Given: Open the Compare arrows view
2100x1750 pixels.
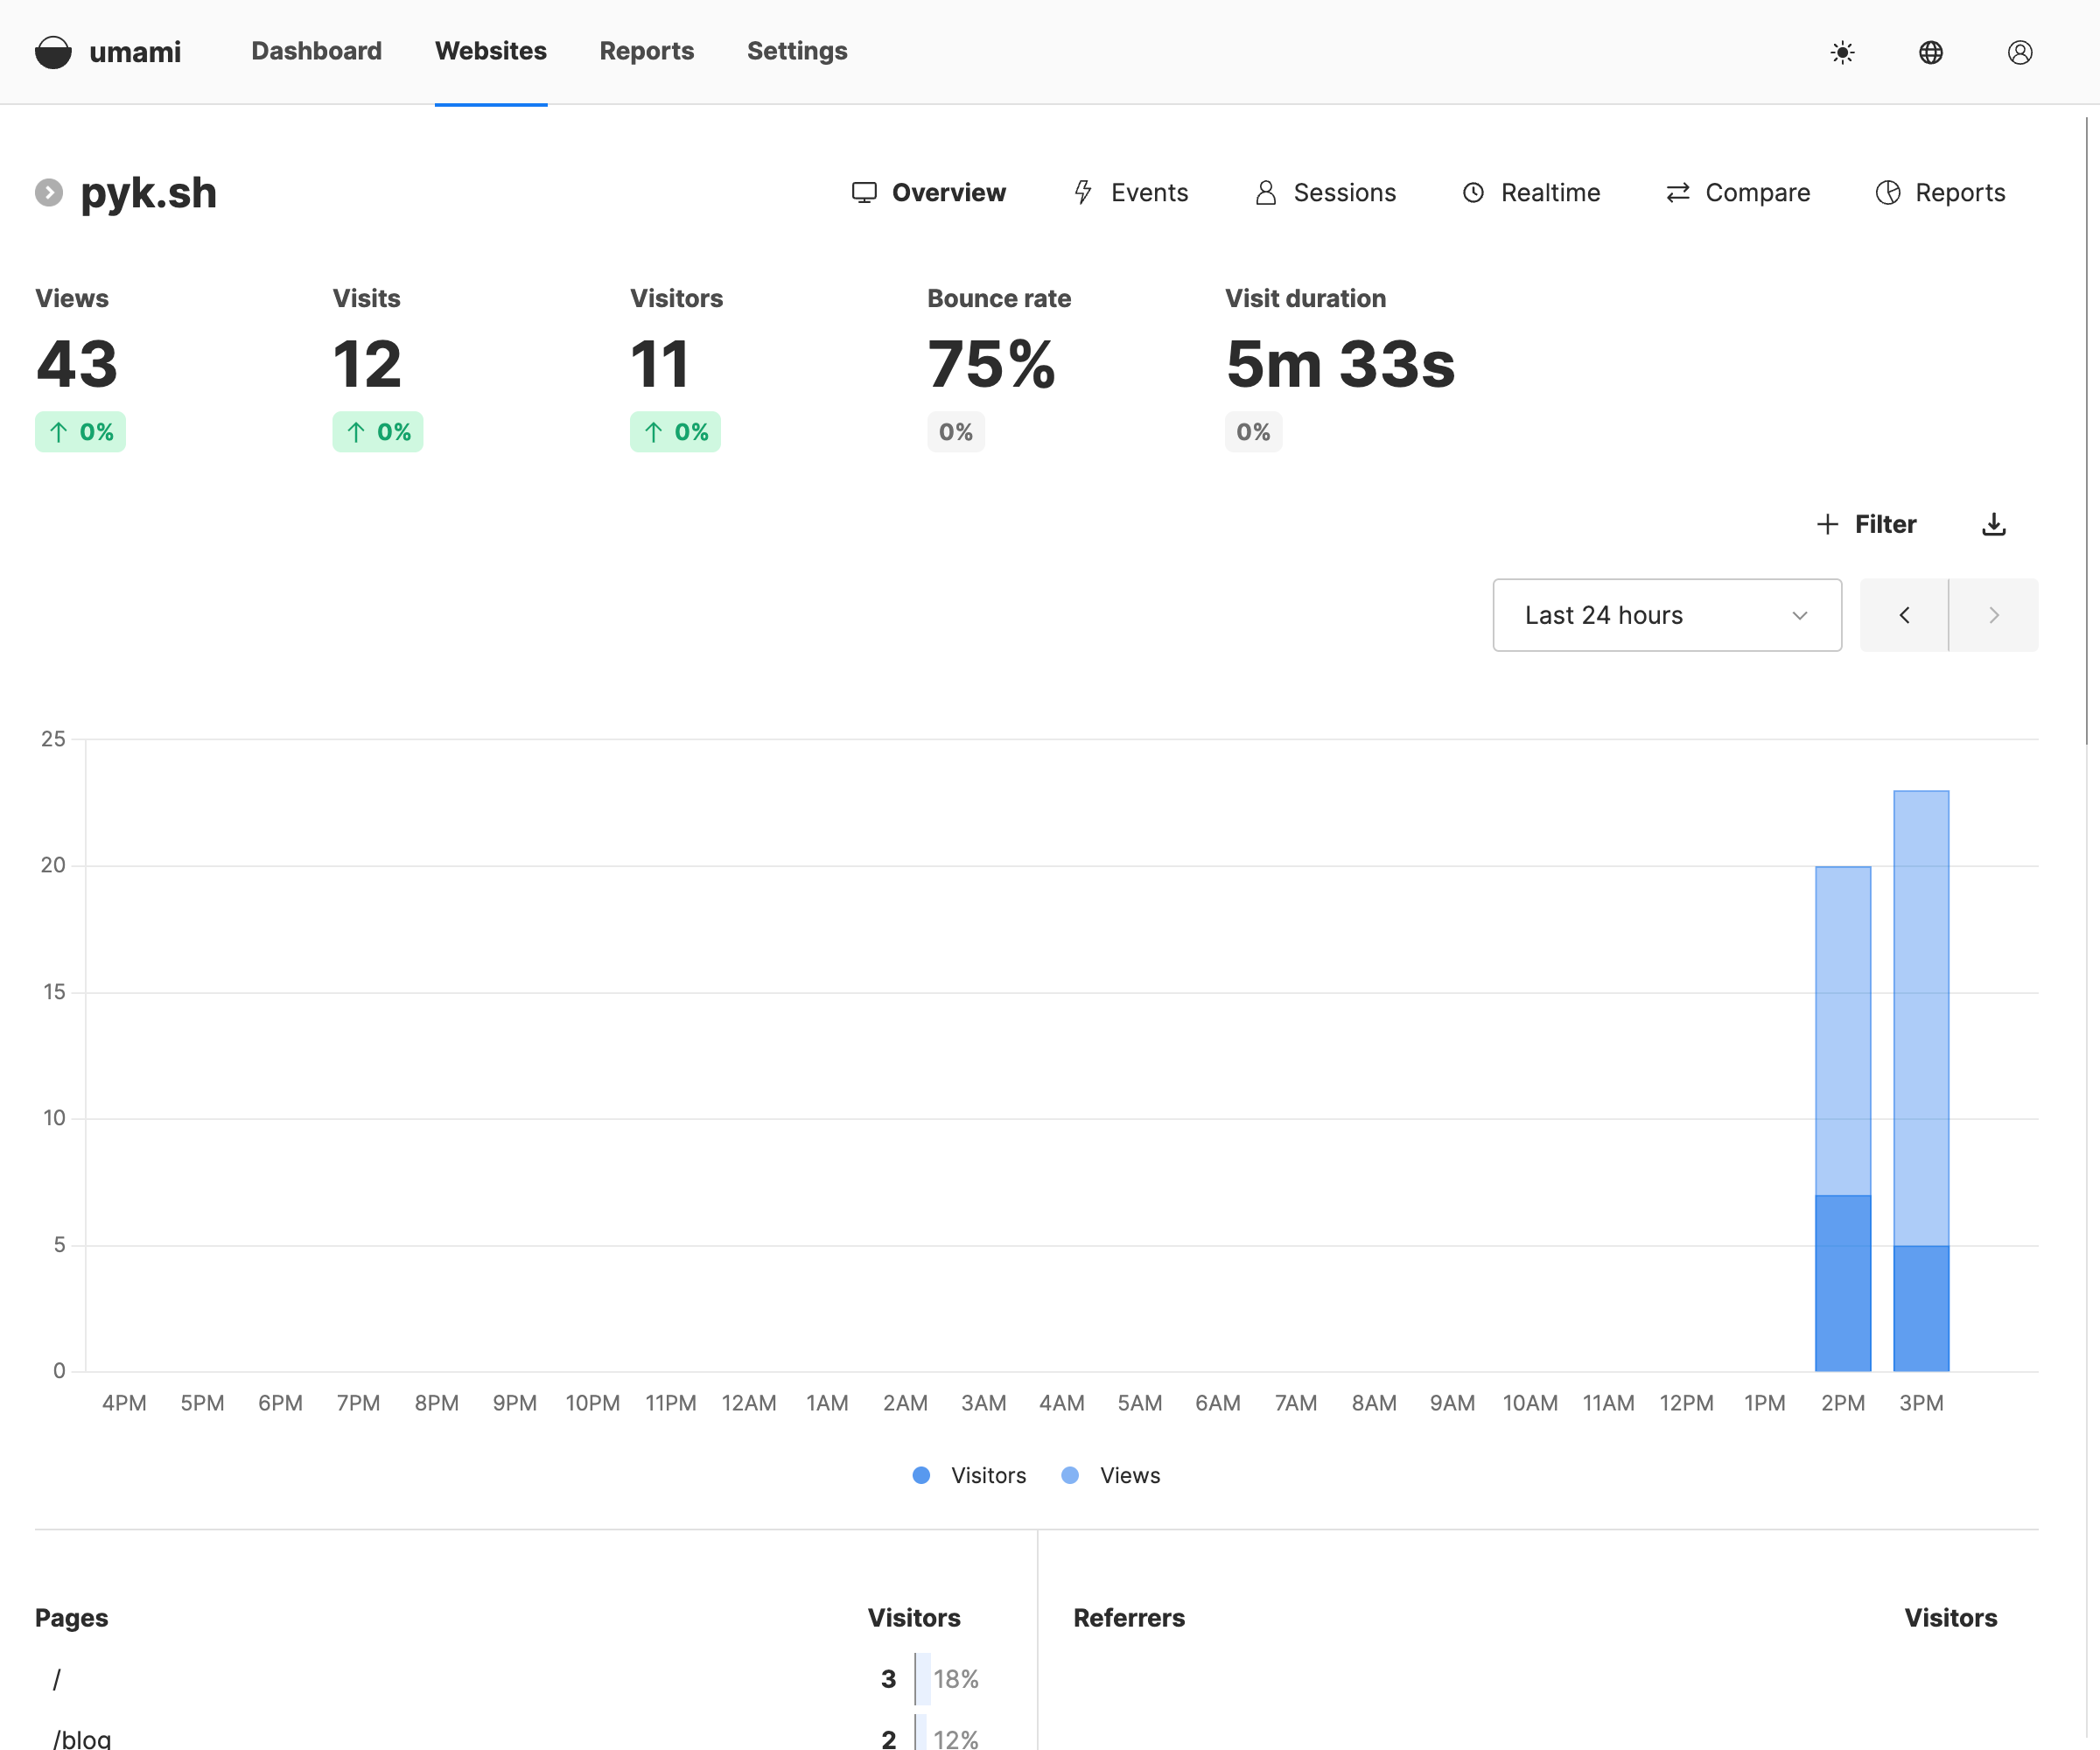Looking at the screenshot, I should 1738,192.
